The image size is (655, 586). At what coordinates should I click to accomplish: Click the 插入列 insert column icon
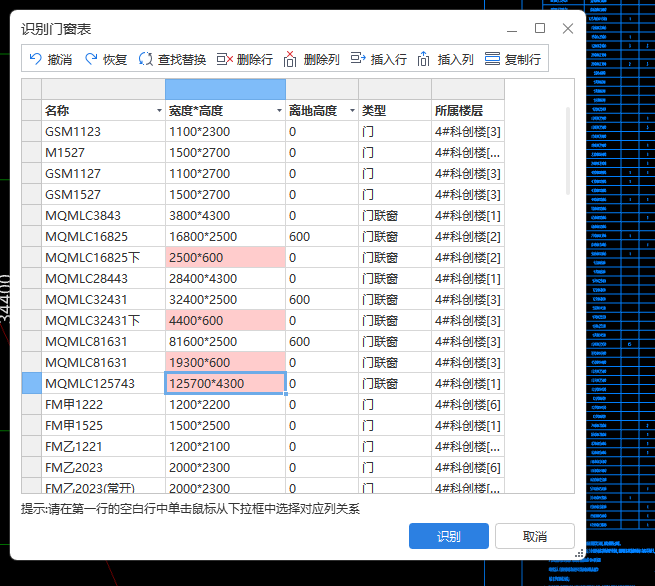pyautogui.click(x=424, y=59)
